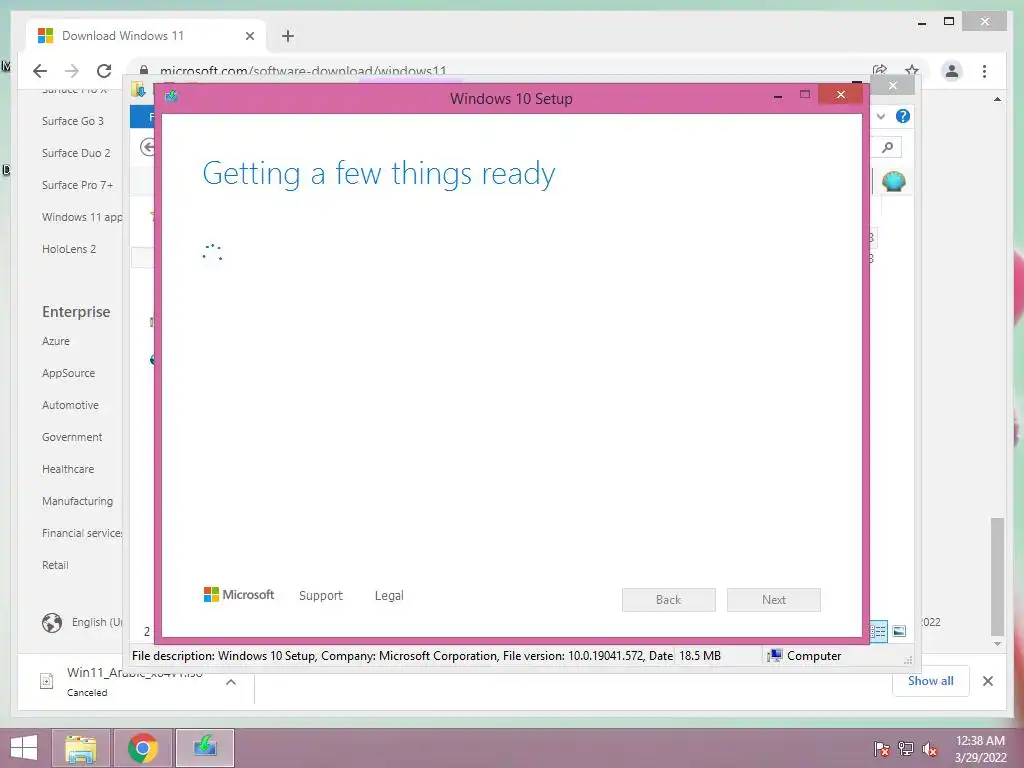The height and width of the screenshot is (768, 1024).
Task: Click the Explorer search magnifier
Action: pos(887,148)
